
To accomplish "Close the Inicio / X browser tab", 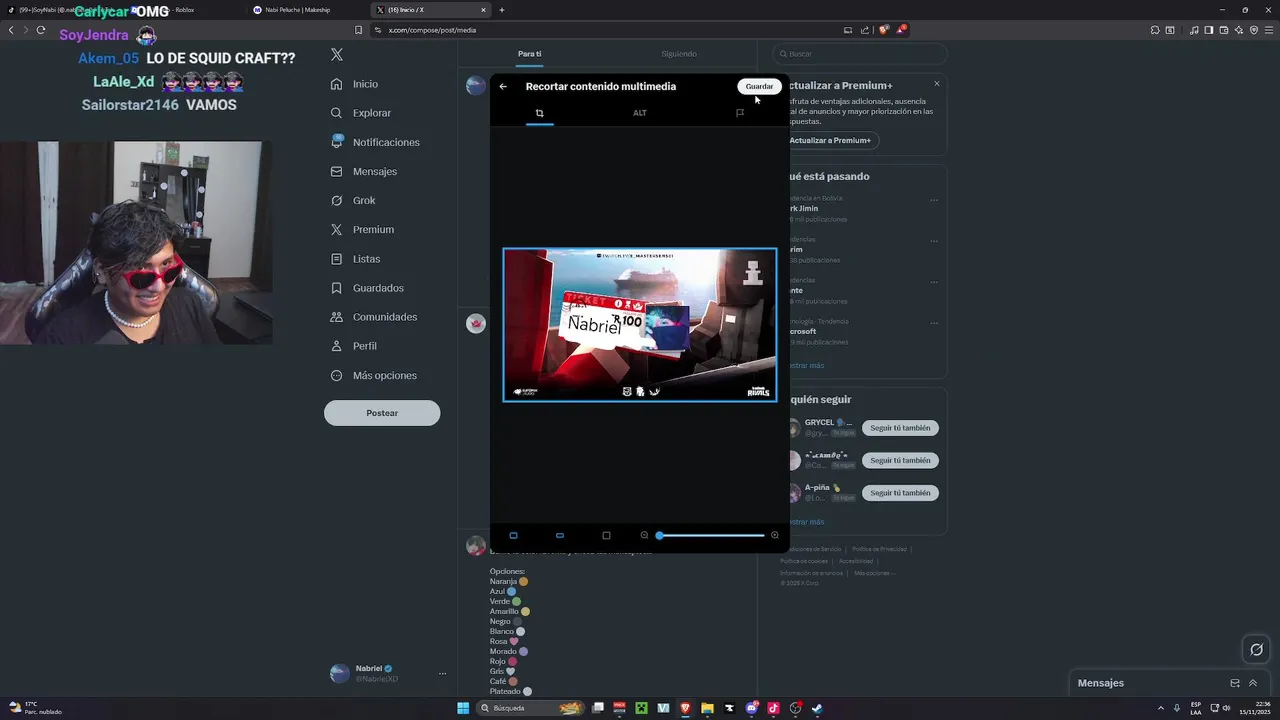I will coord(484,10).
